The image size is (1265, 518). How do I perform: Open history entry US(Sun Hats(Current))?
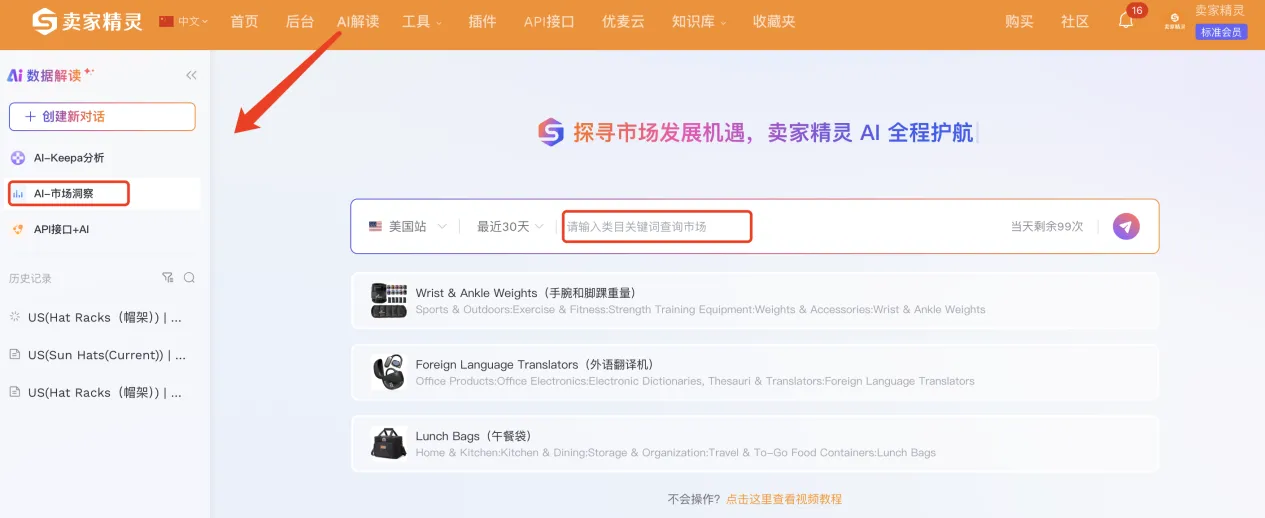pos(104,355)
